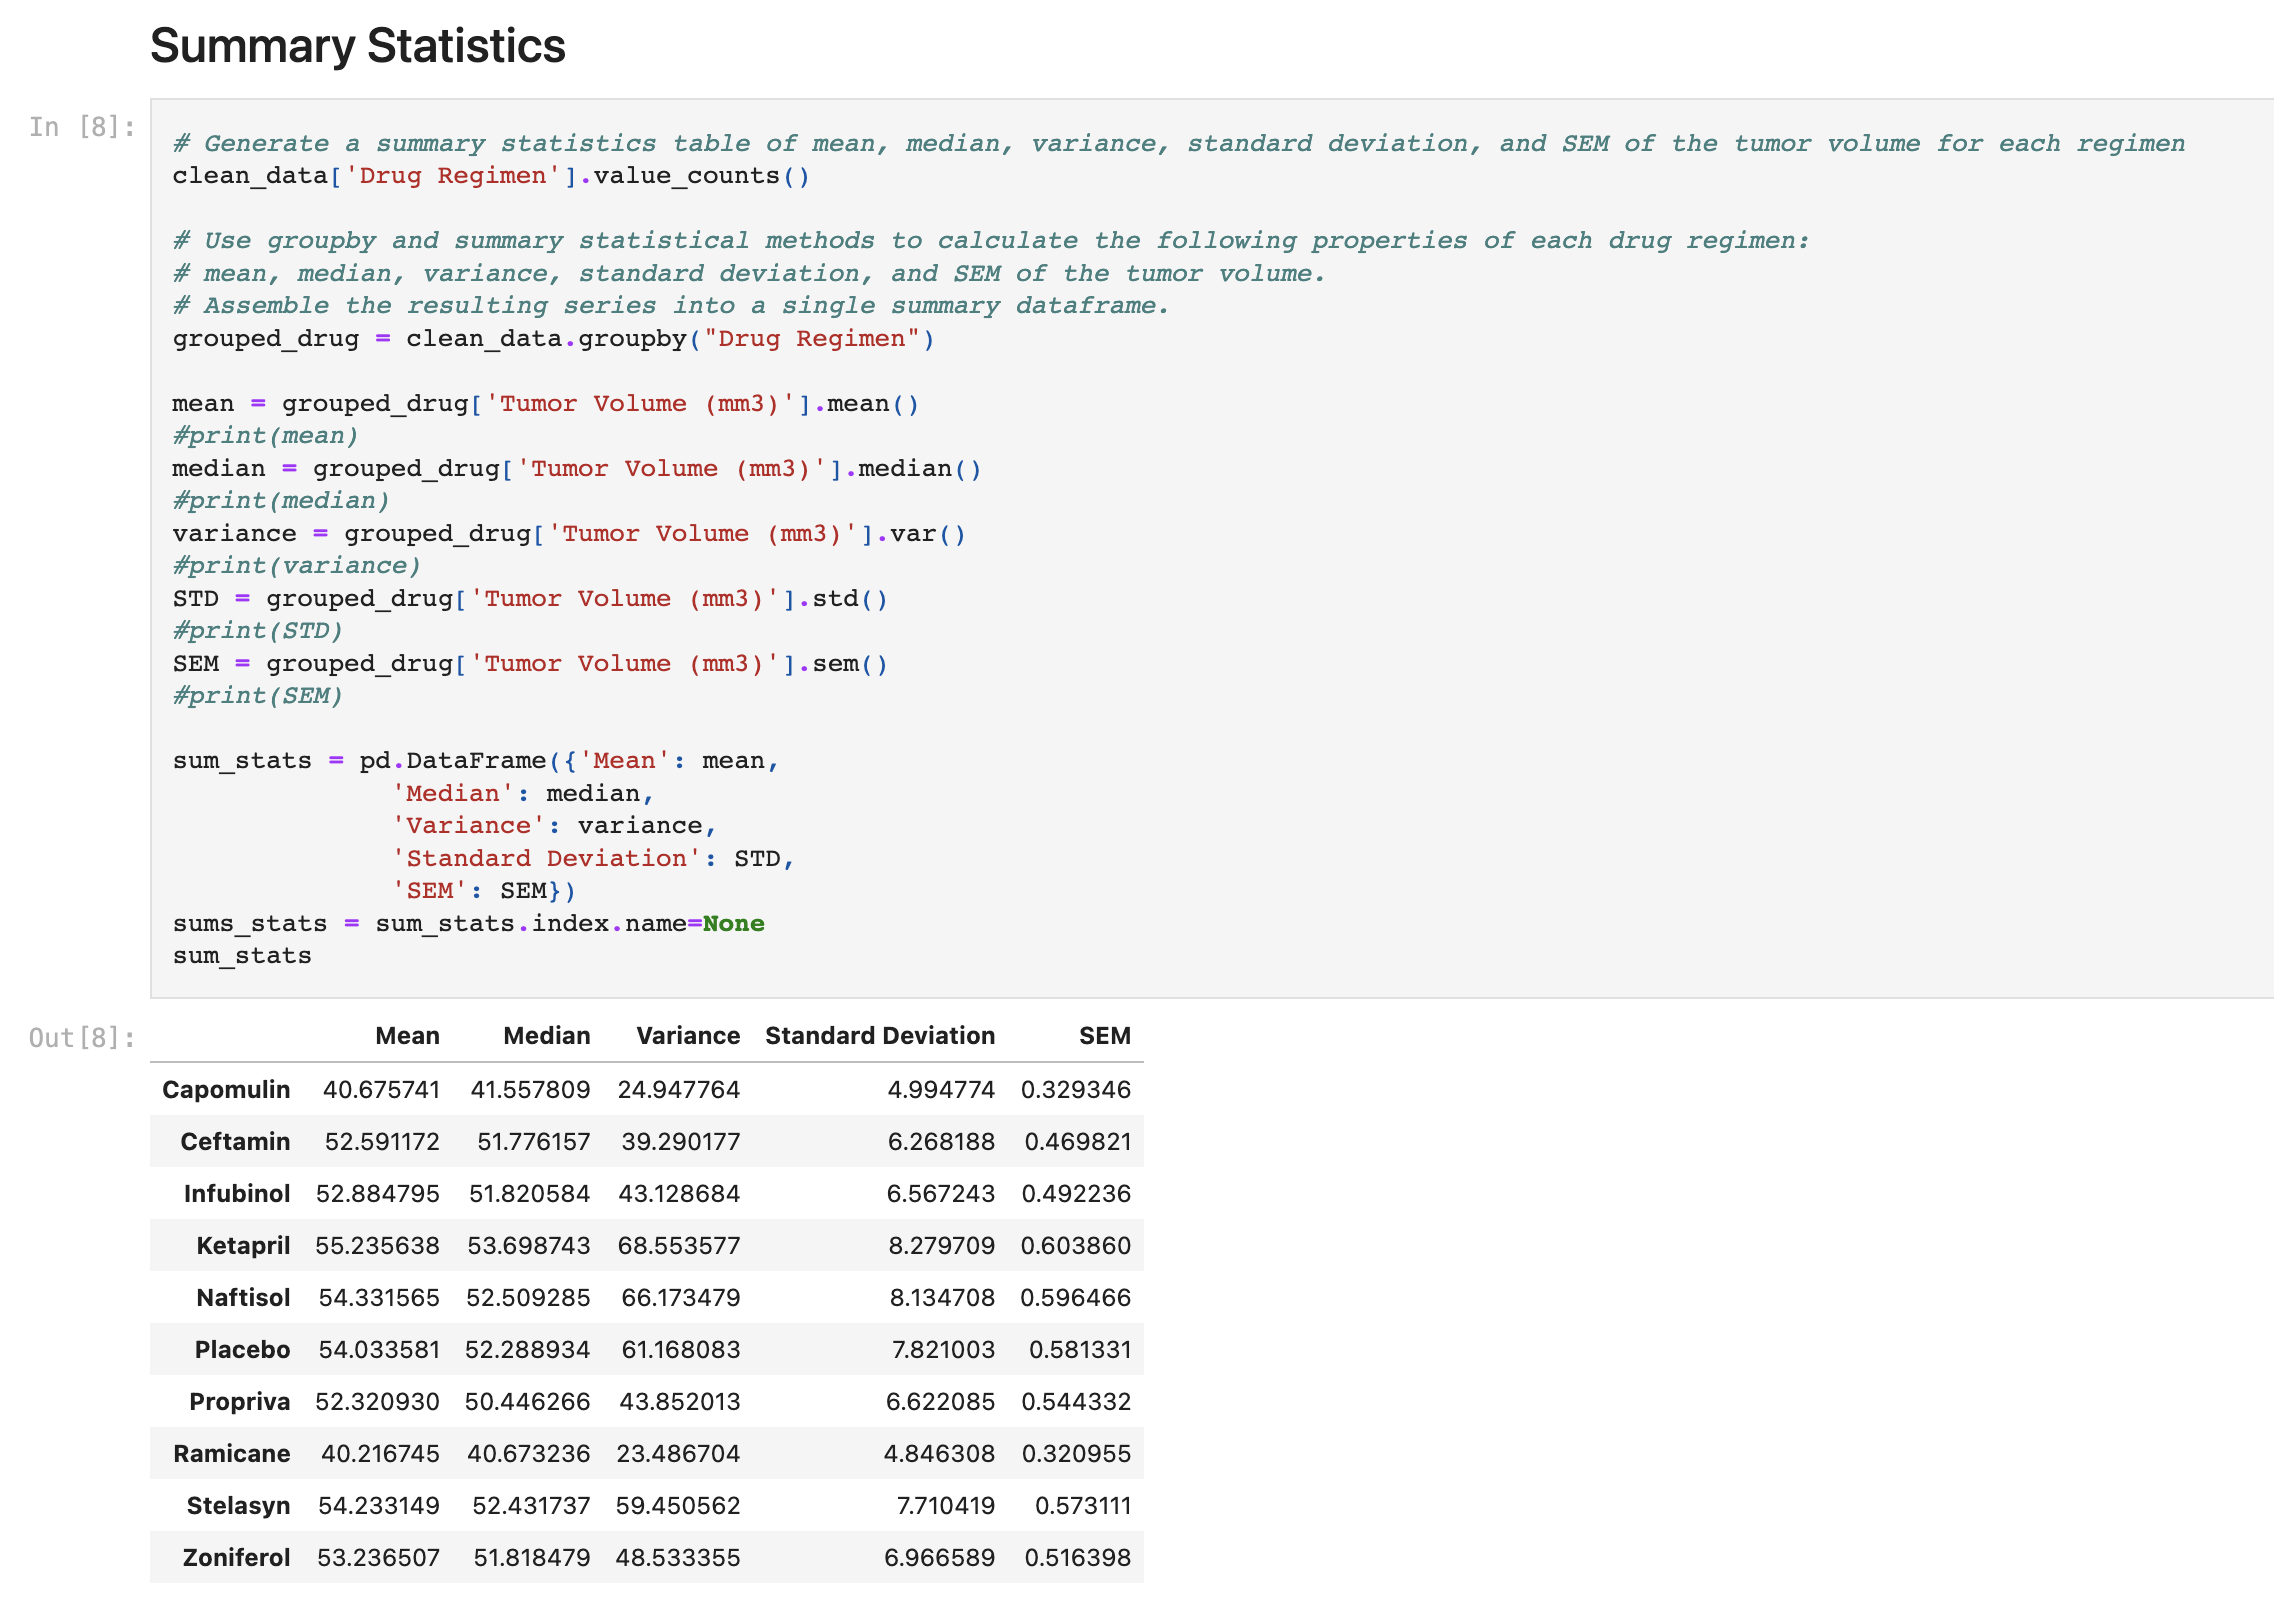Click the pd.DataFrame code line

(x=475, y=761)
